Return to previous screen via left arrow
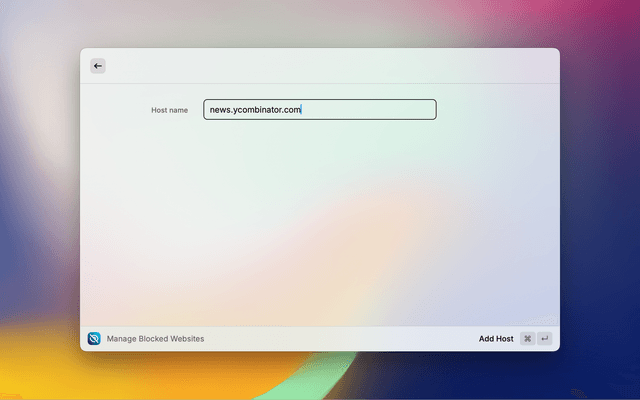This screenshot has height=400, width=640. tap(98, 66)
